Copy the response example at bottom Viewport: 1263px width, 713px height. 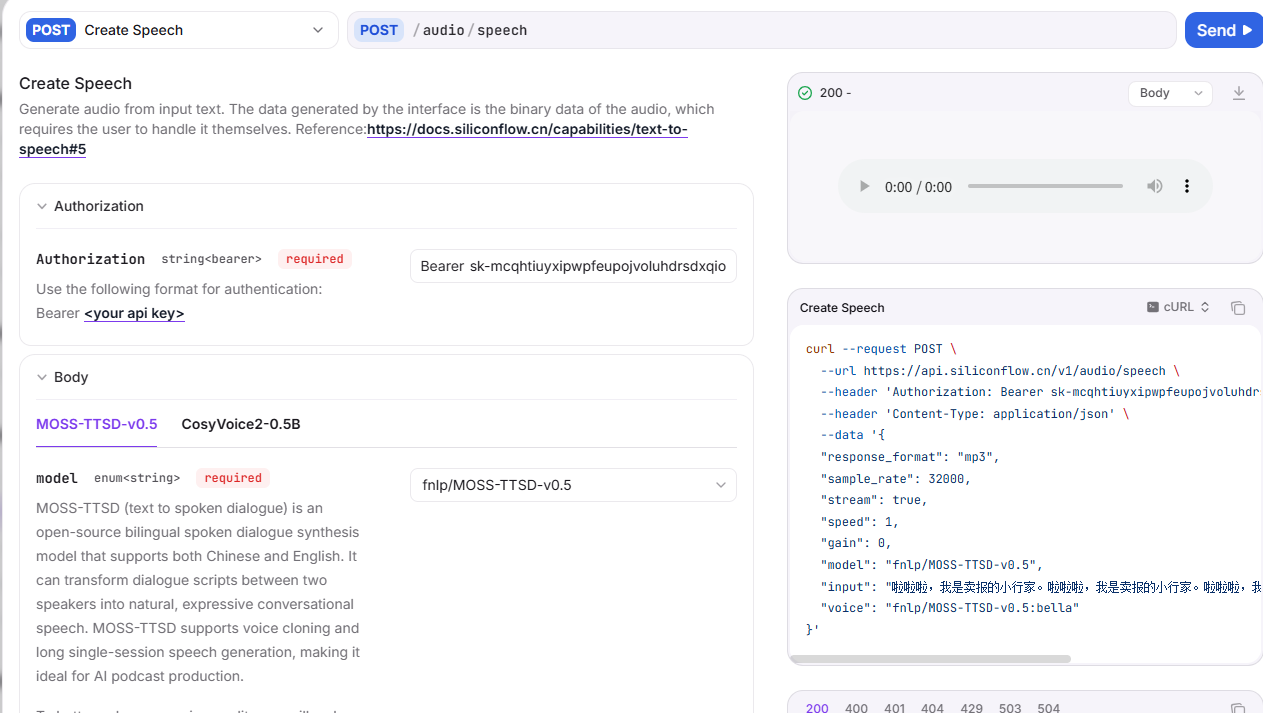[x=1238, y=708]
